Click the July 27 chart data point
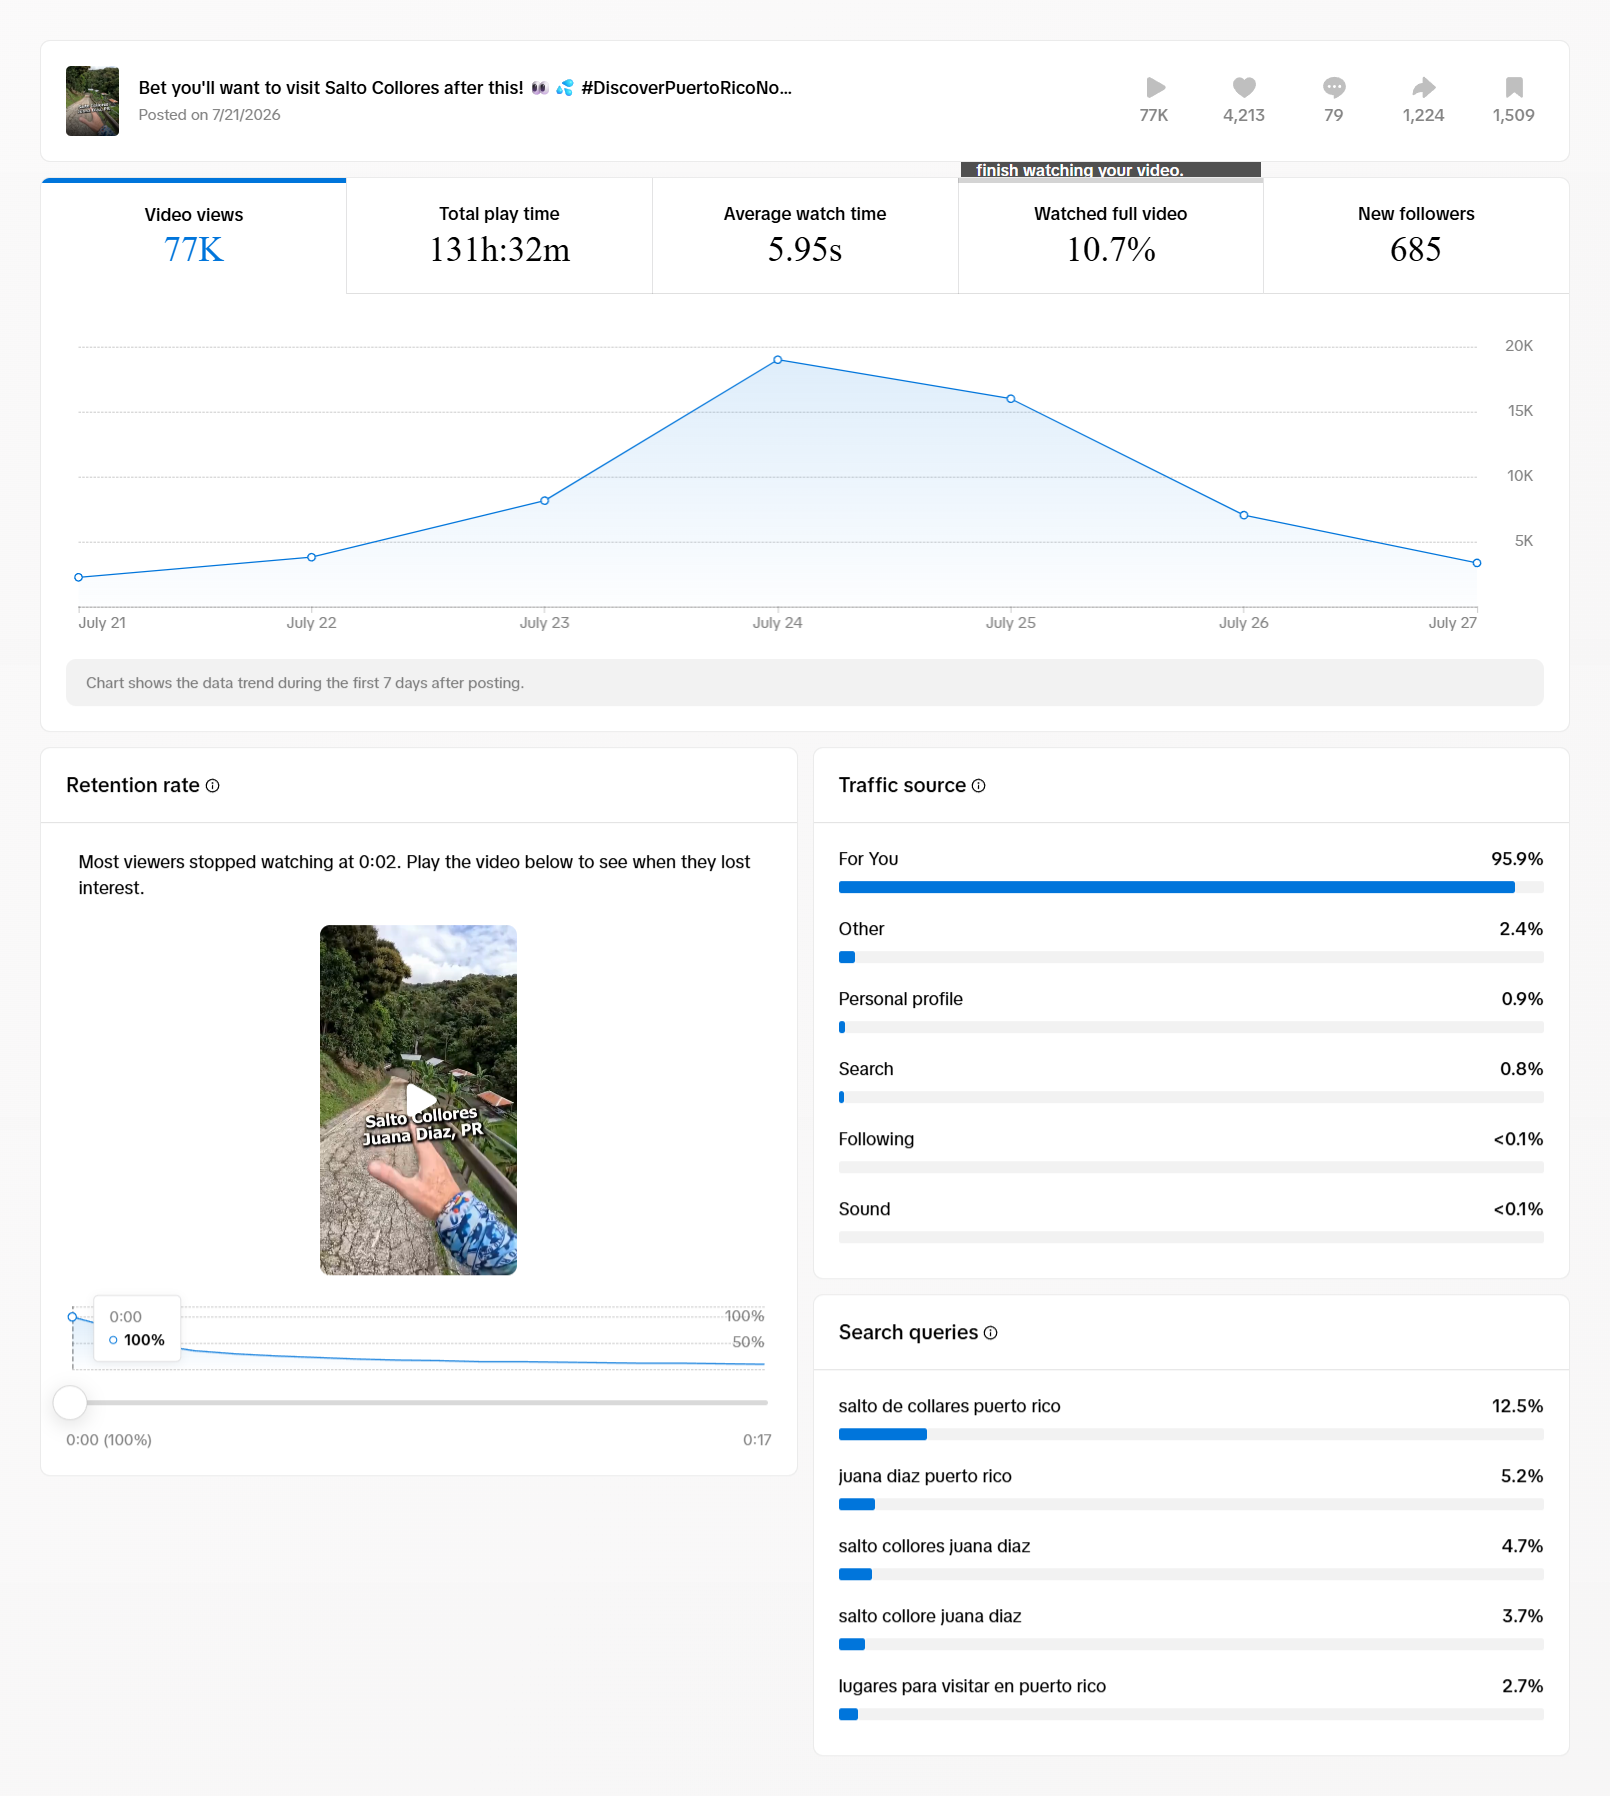Viewport: 1610px width, 1796px height. coord(1477,563)
